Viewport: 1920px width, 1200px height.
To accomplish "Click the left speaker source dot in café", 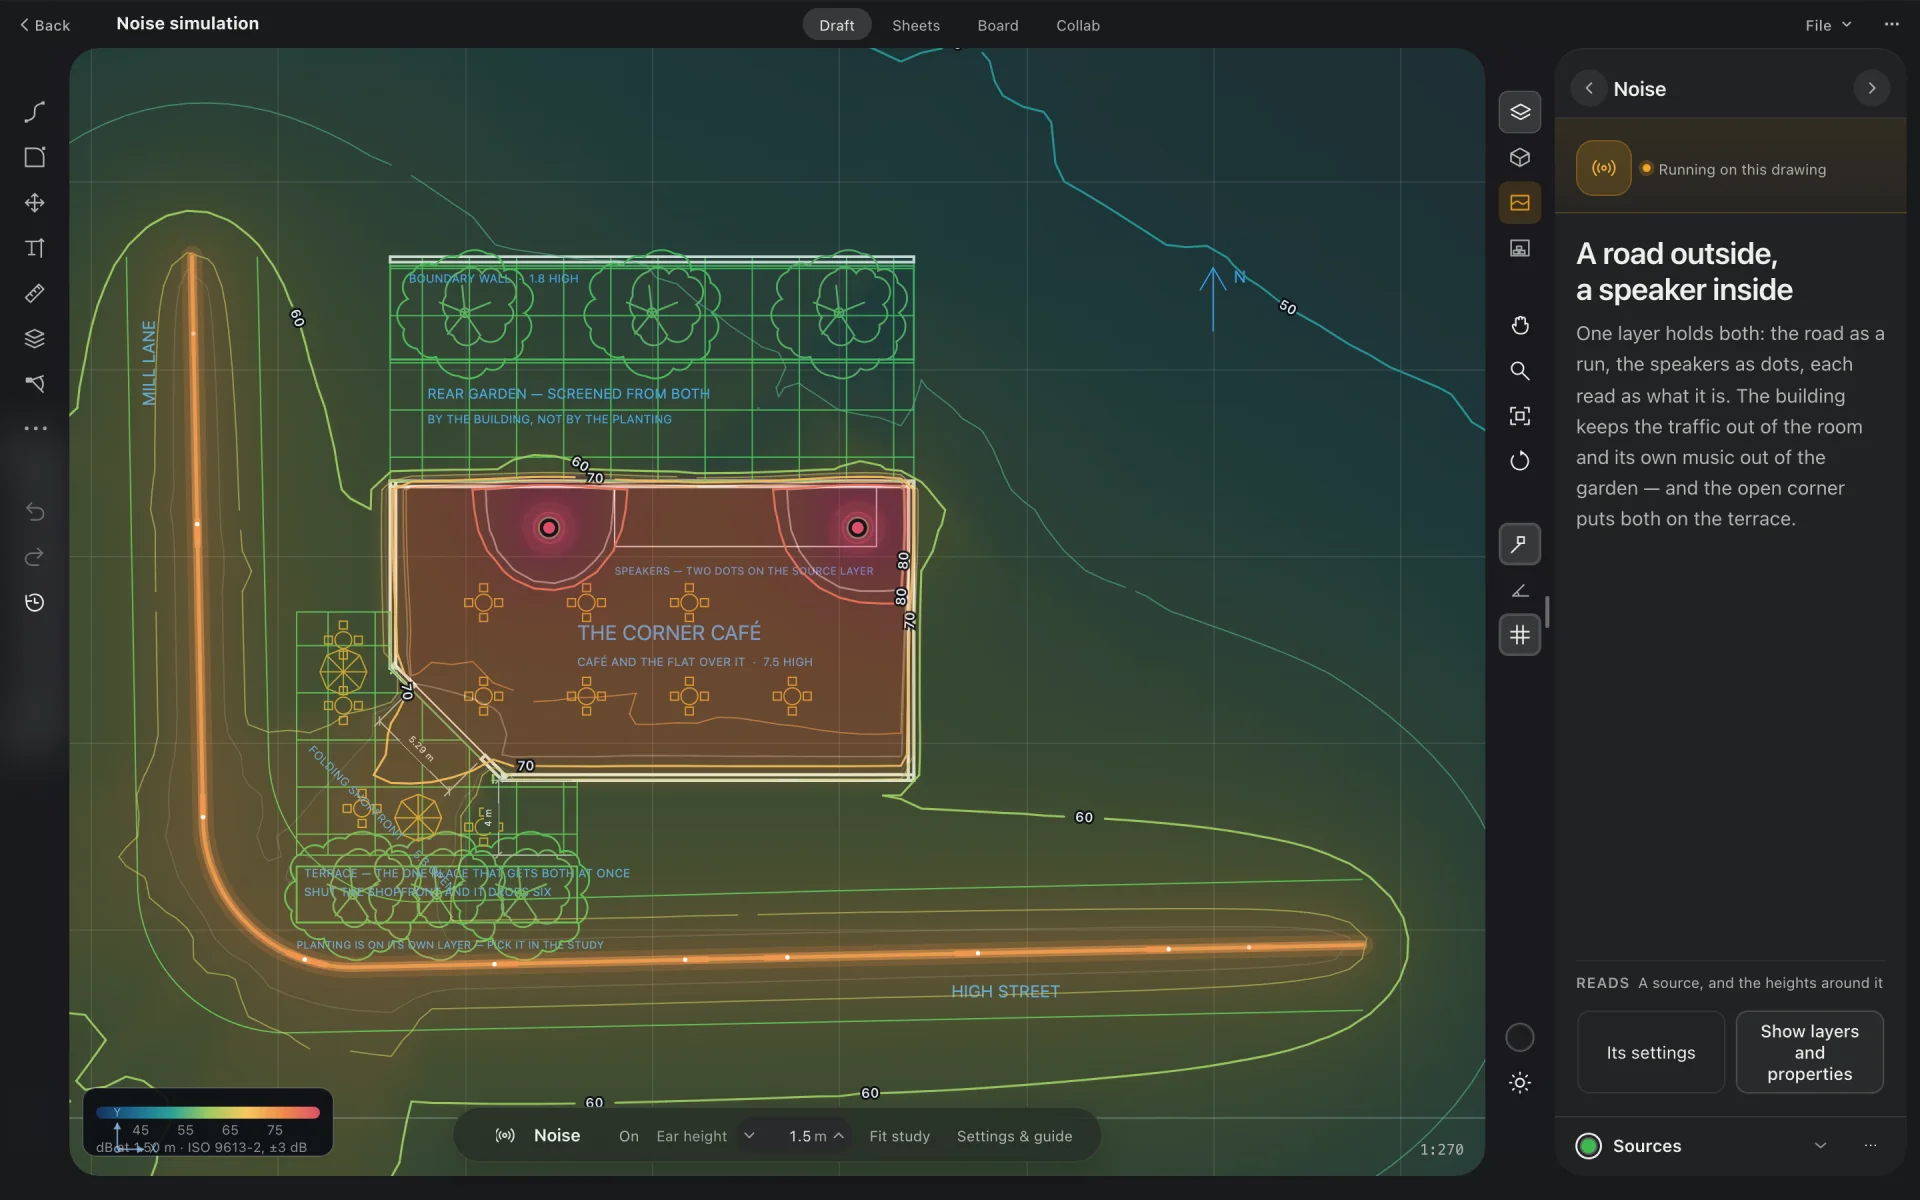I will pyautogui.click(x=549, y=528).
